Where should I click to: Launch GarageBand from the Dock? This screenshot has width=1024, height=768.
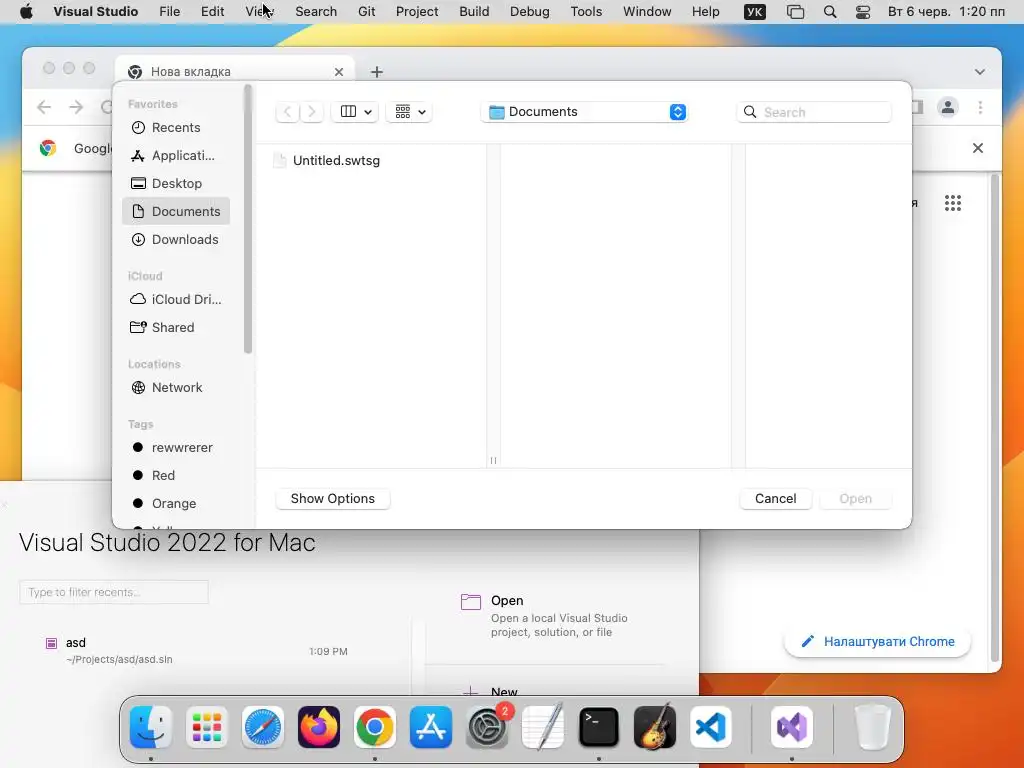(655, 727)
